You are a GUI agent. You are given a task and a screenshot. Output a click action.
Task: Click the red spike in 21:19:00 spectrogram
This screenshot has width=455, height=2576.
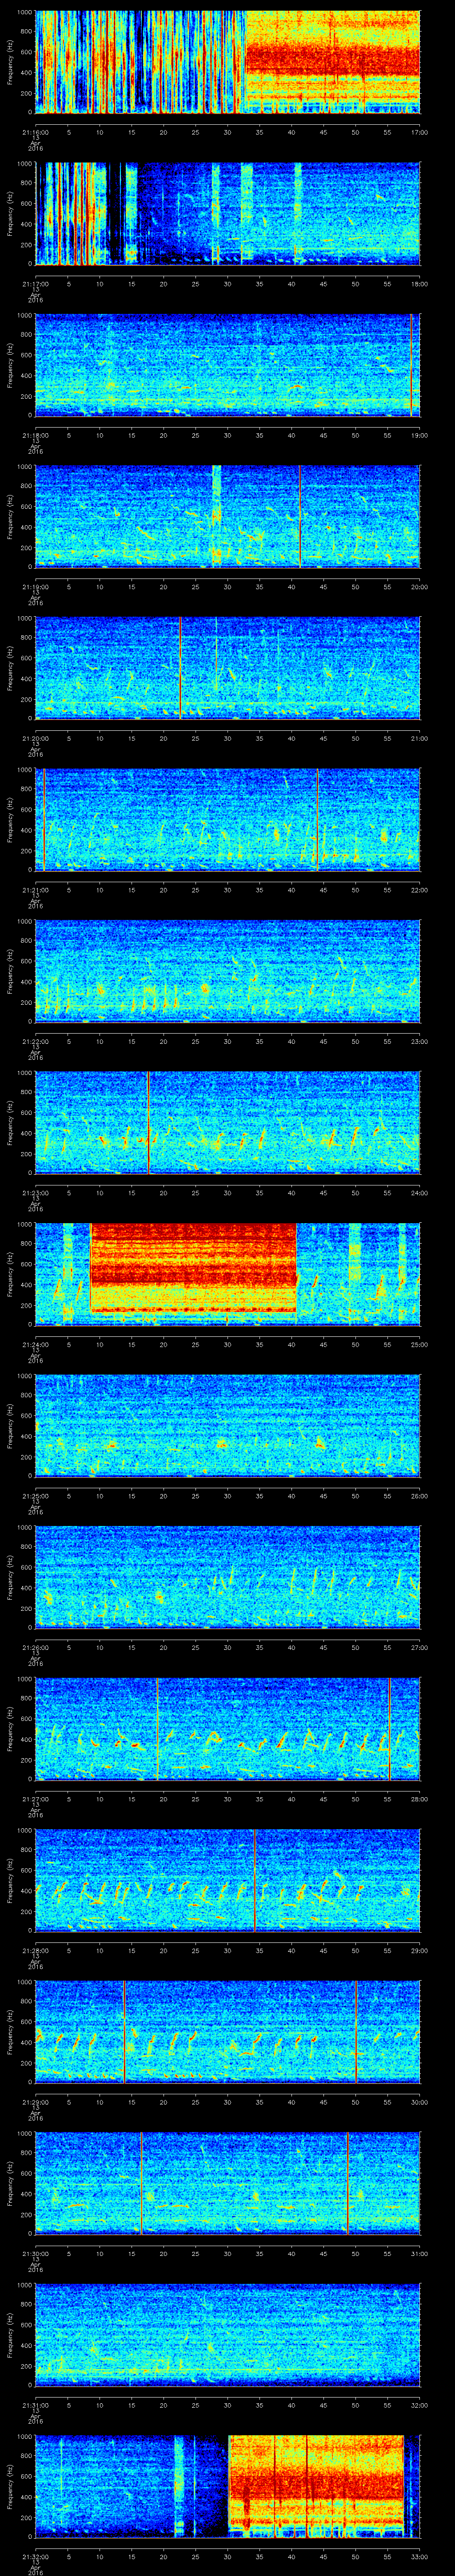pos(300,516)
